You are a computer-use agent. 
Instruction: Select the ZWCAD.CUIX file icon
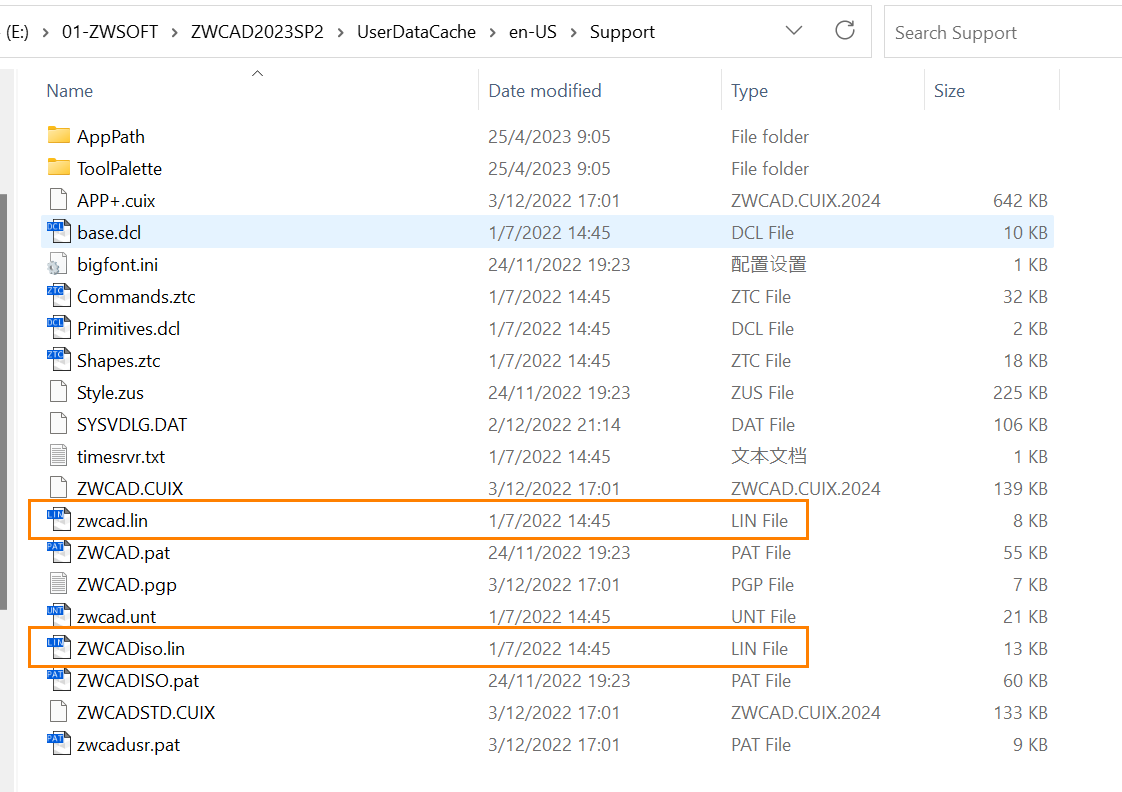point(59,488)
